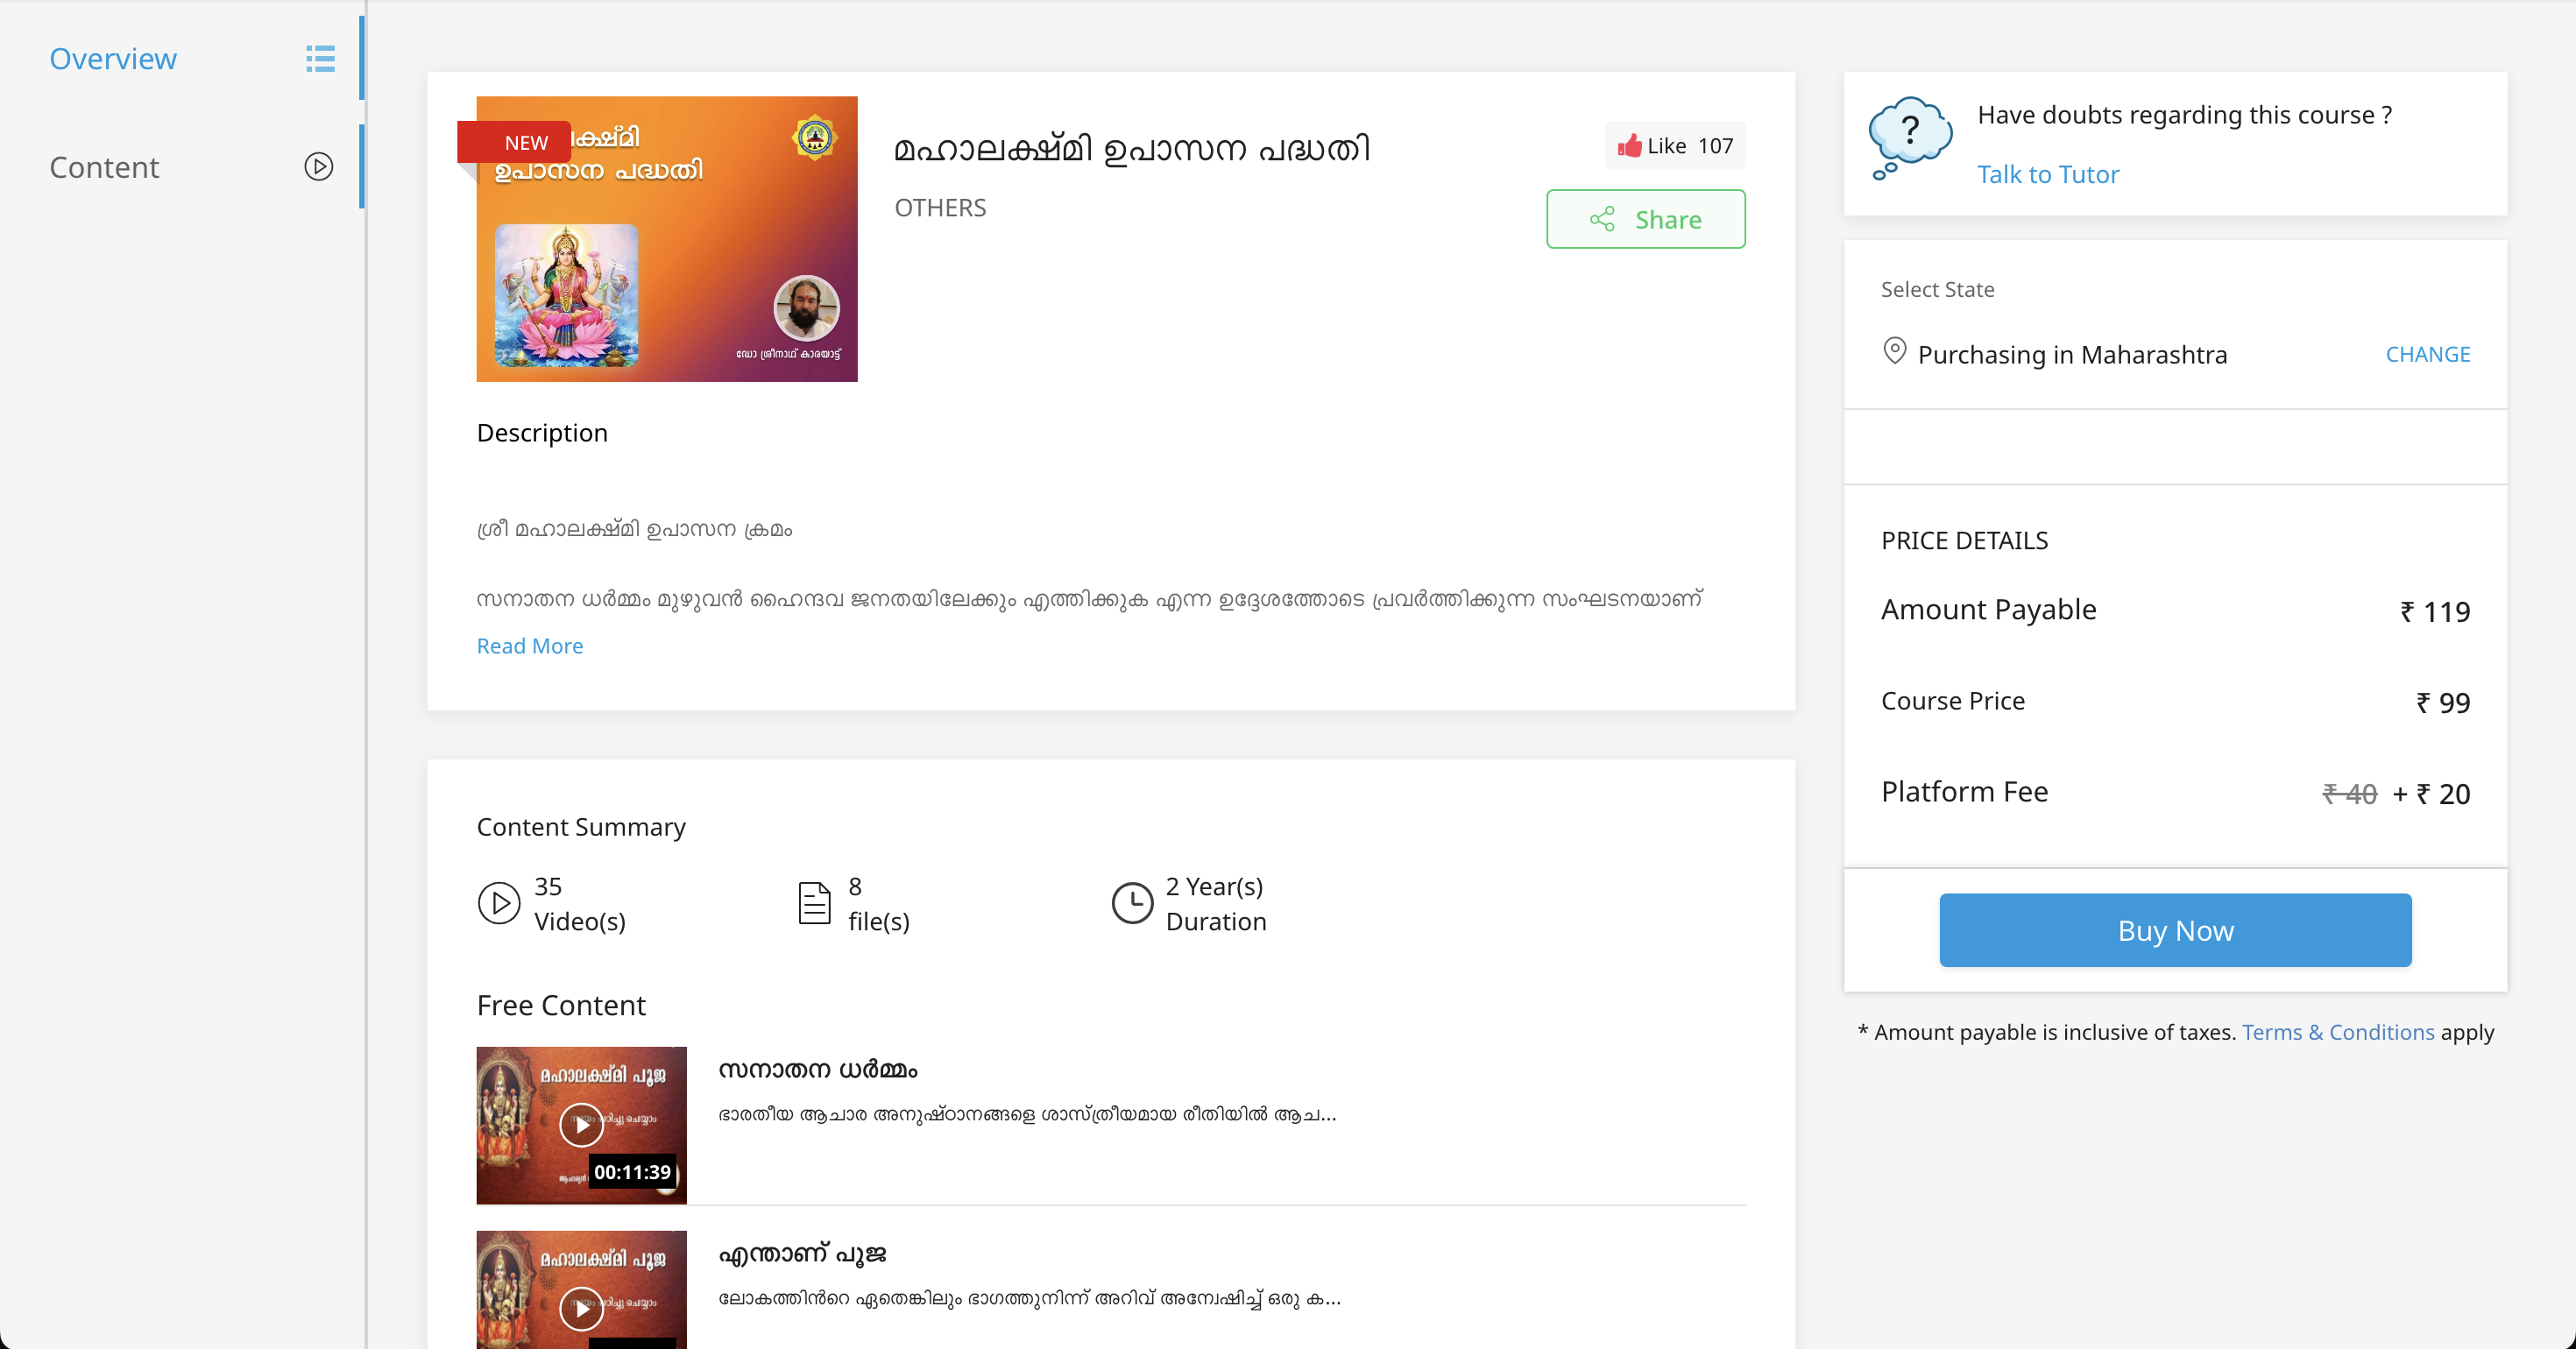Select the Content play icon in sidebar
This screenshot has height=1349, width=2576.
pos(318,166)
